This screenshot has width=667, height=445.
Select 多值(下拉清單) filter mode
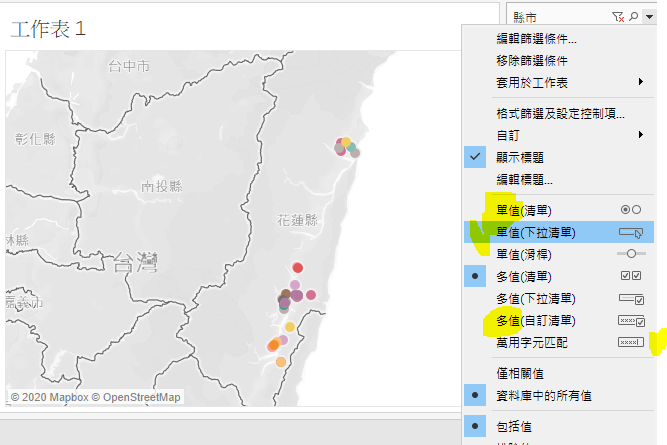[559, 299]
